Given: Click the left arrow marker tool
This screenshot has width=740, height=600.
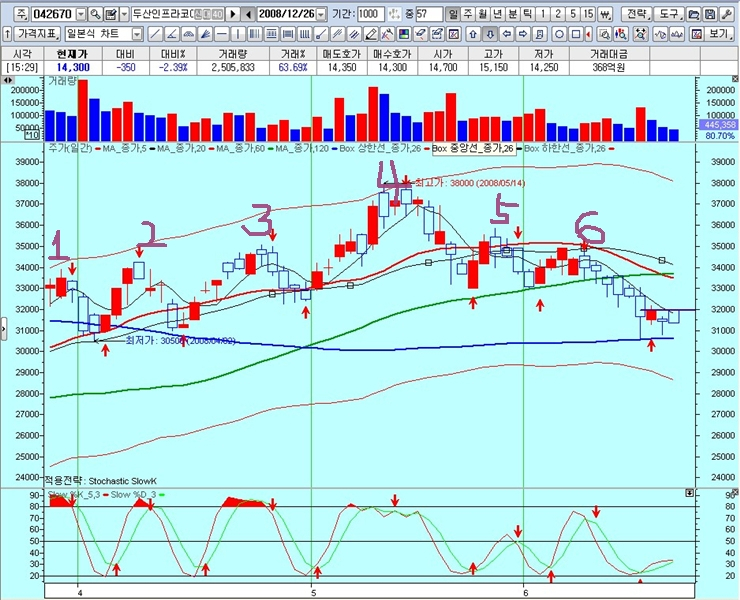Looking at the screenshot, I should [506, 34].
